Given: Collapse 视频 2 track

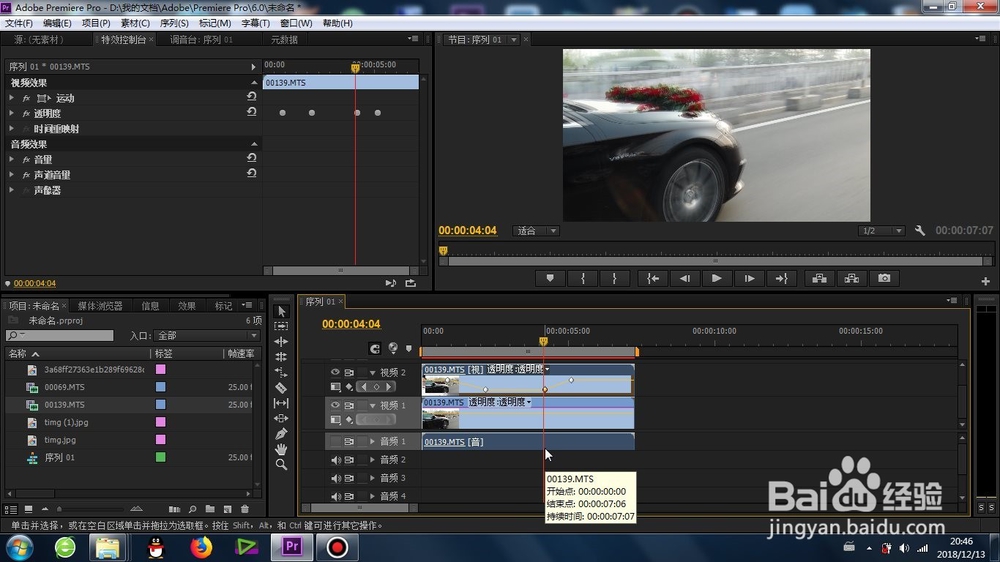Looking at the screenshot, I should [x=372, y=373].
